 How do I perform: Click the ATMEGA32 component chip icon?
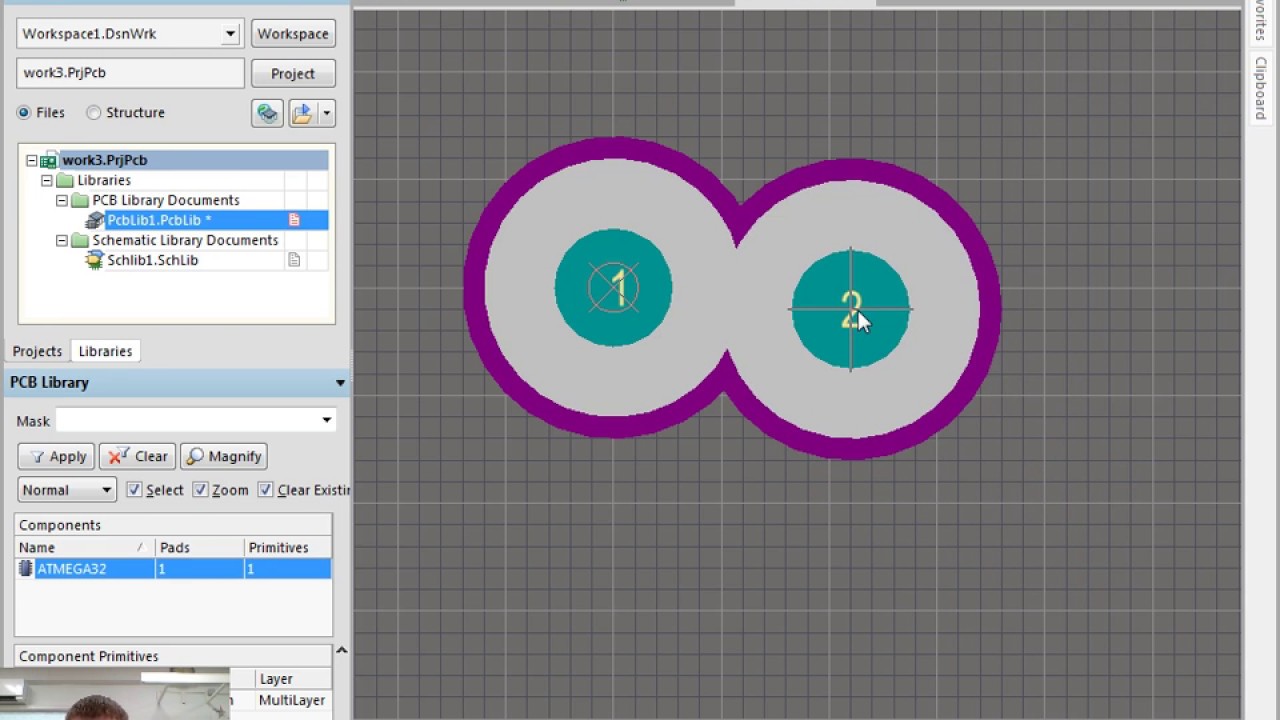[26, 568]
